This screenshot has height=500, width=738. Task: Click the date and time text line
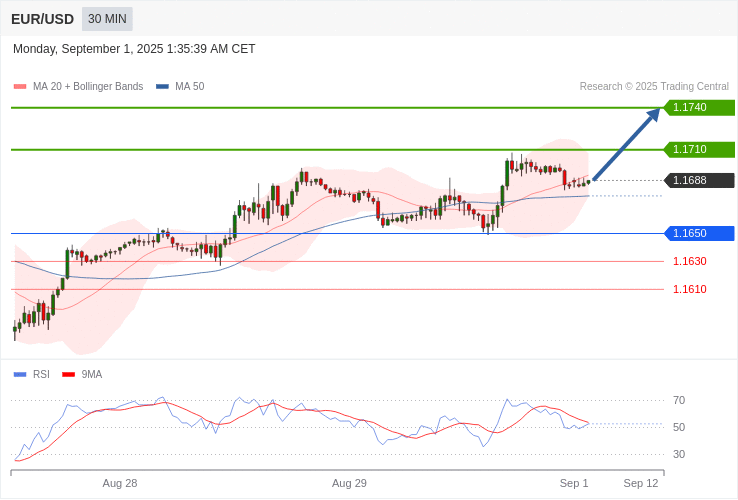point(134,49)
